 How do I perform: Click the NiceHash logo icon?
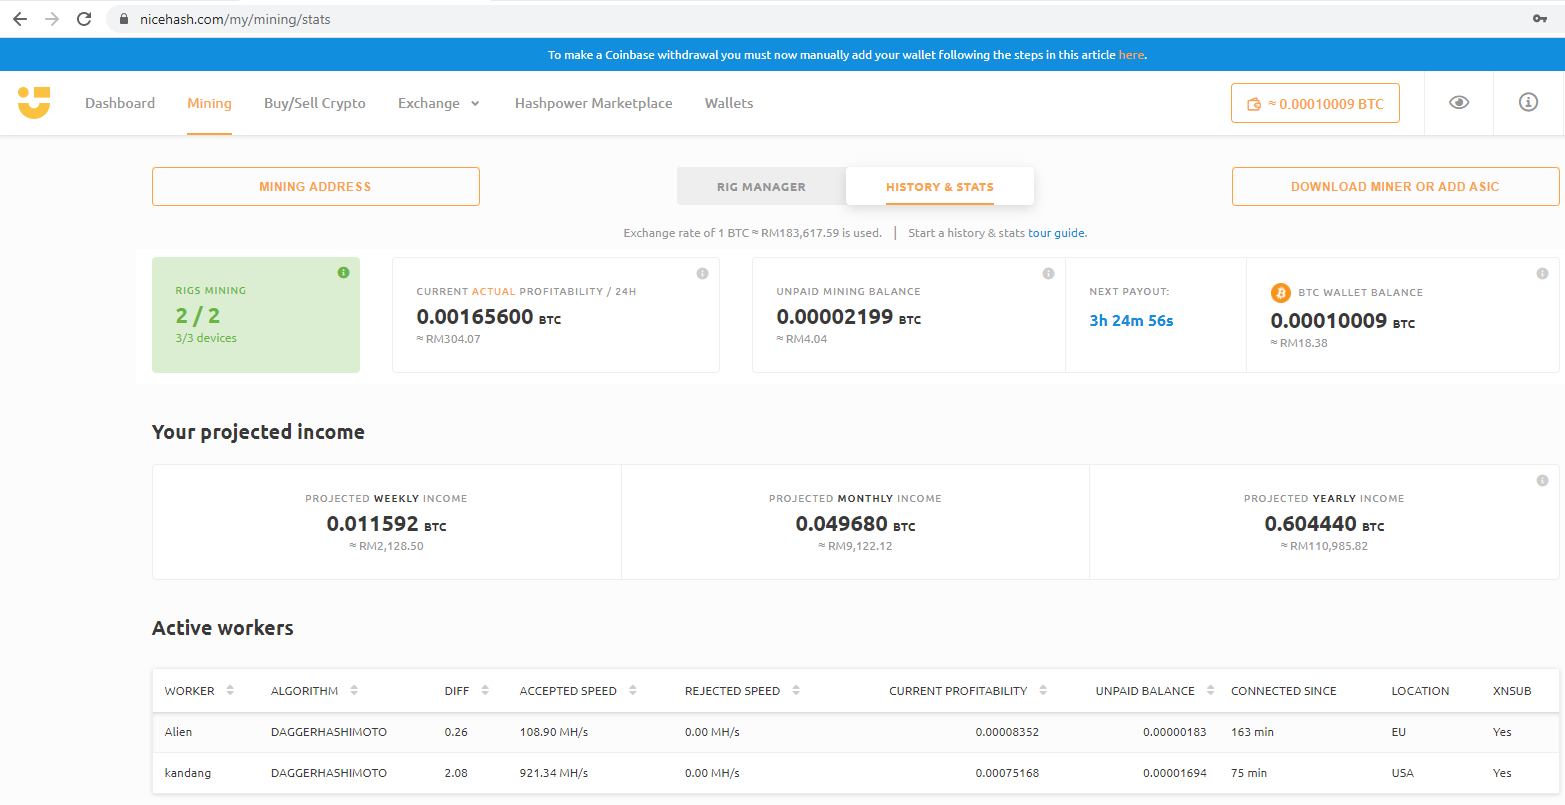pos(33,103)
